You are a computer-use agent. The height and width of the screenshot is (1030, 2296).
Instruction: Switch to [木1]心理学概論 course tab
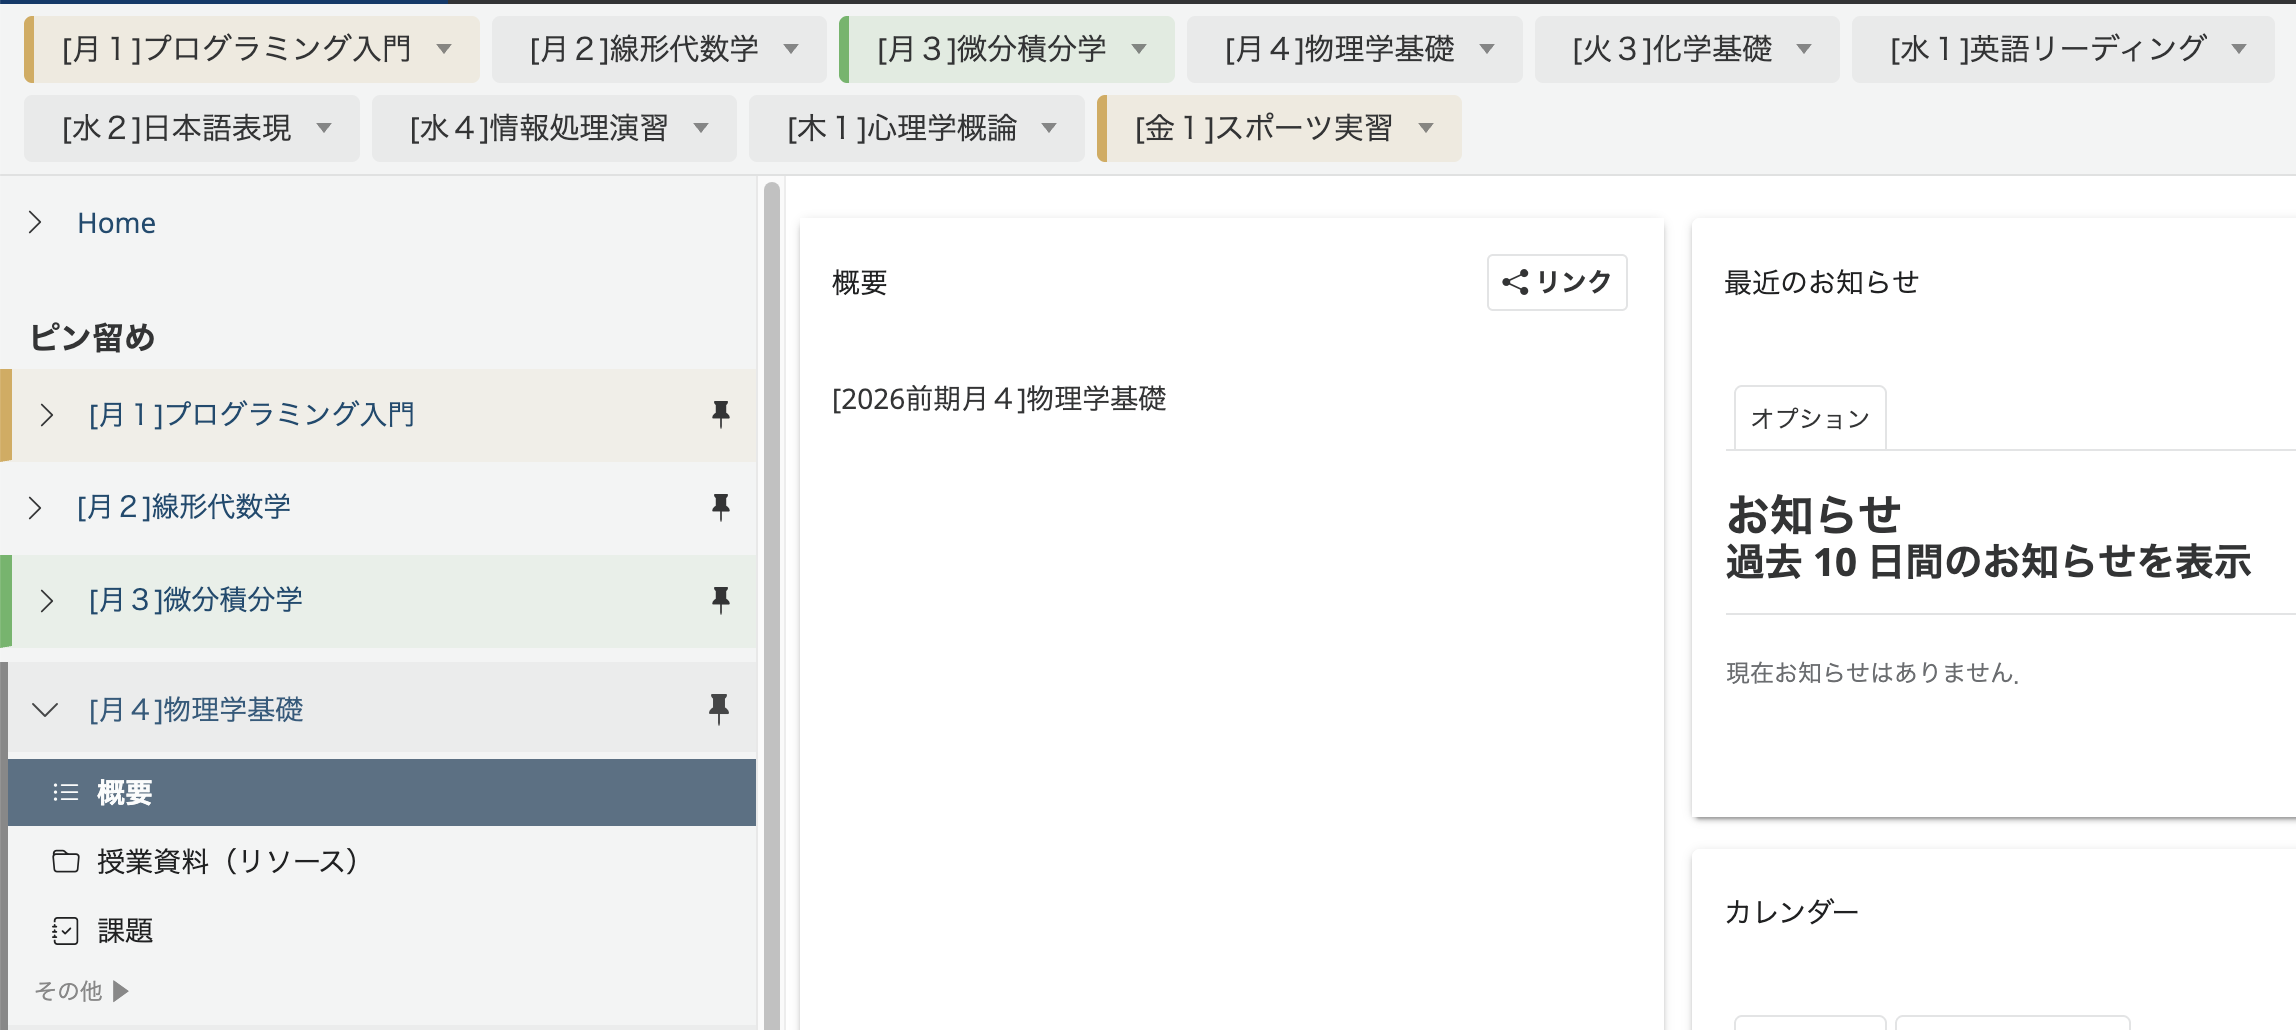901,128
